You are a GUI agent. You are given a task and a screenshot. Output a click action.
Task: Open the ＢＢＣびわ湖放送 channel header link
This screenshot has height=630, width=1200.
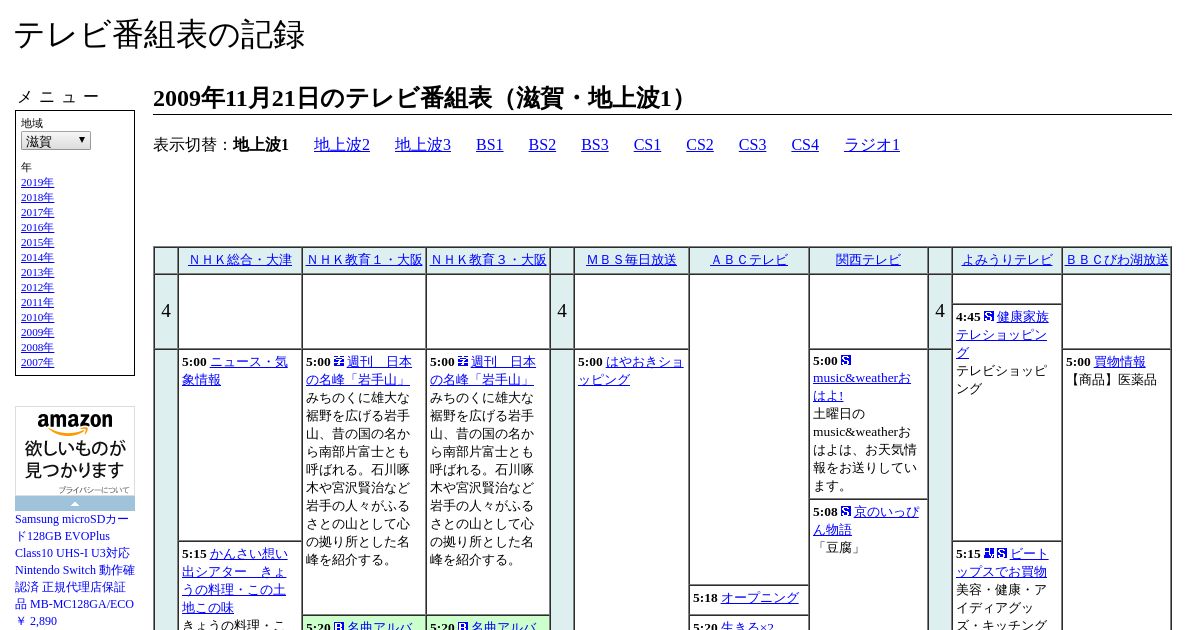point(1116,260)
